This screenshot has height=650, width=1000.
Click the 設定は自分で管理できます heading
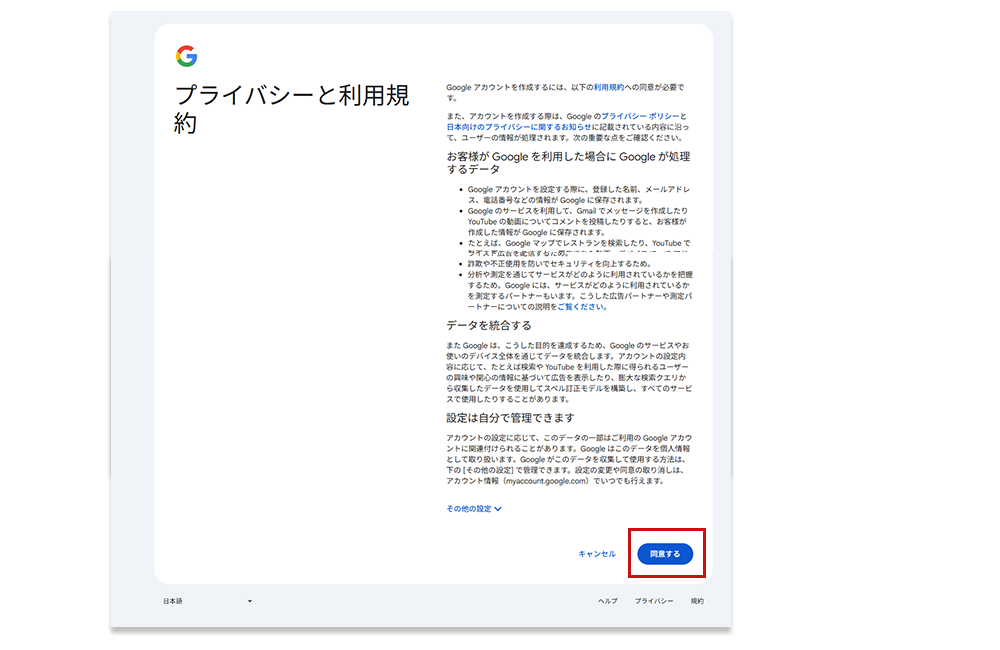pyautogui.click(x=510, y=418)
